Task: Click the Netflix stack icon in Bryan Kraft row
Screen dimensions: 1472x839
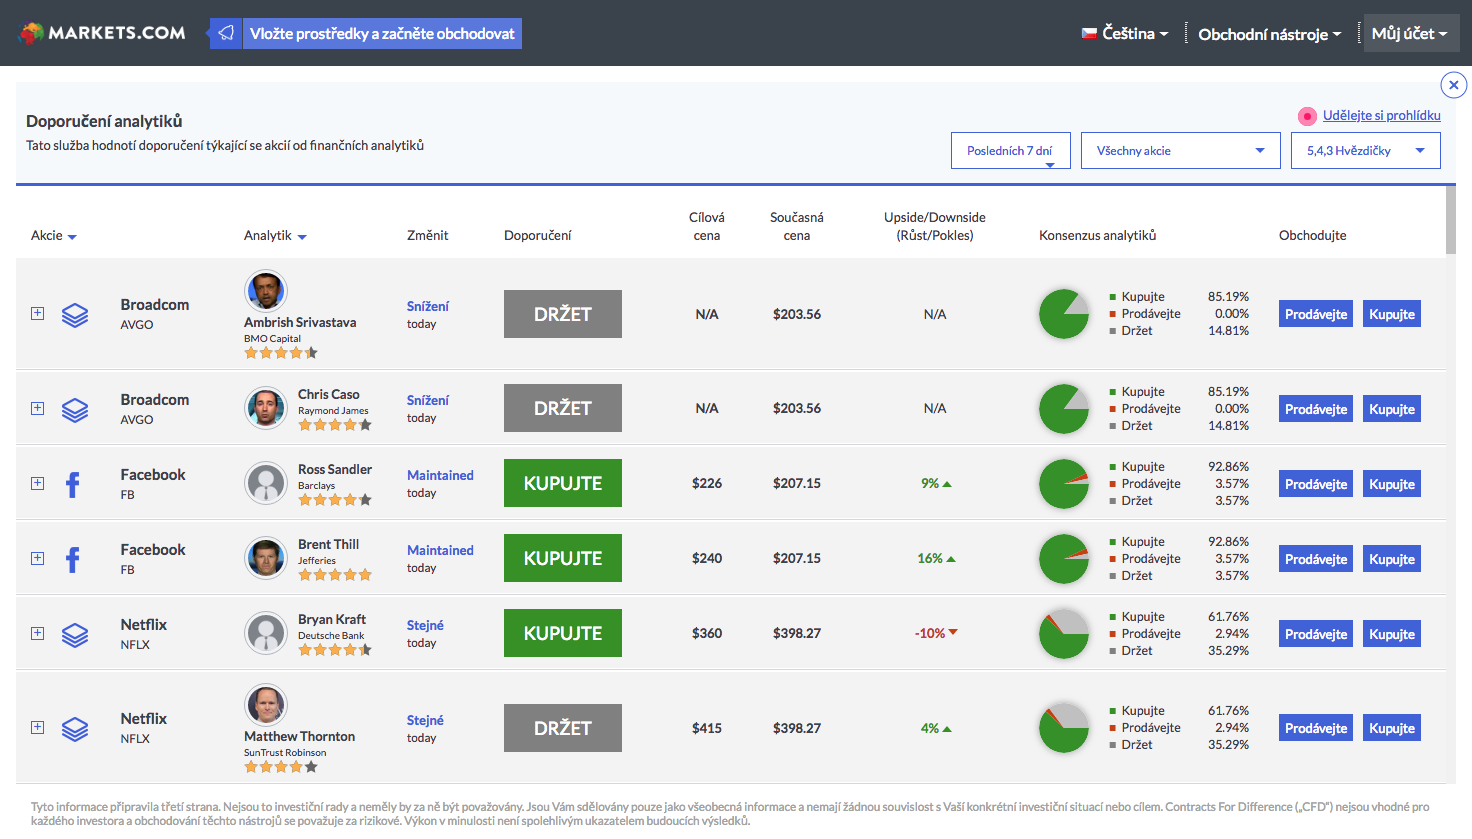Action: [x=75, y=635]
